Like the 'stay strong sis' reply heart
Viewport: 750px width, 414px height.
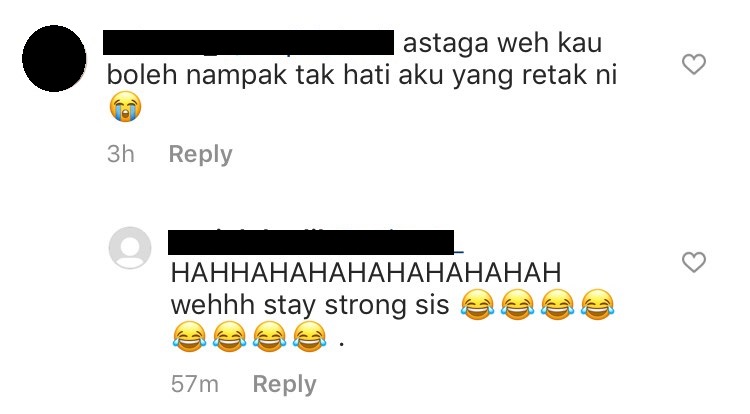[x=694, y=262]
